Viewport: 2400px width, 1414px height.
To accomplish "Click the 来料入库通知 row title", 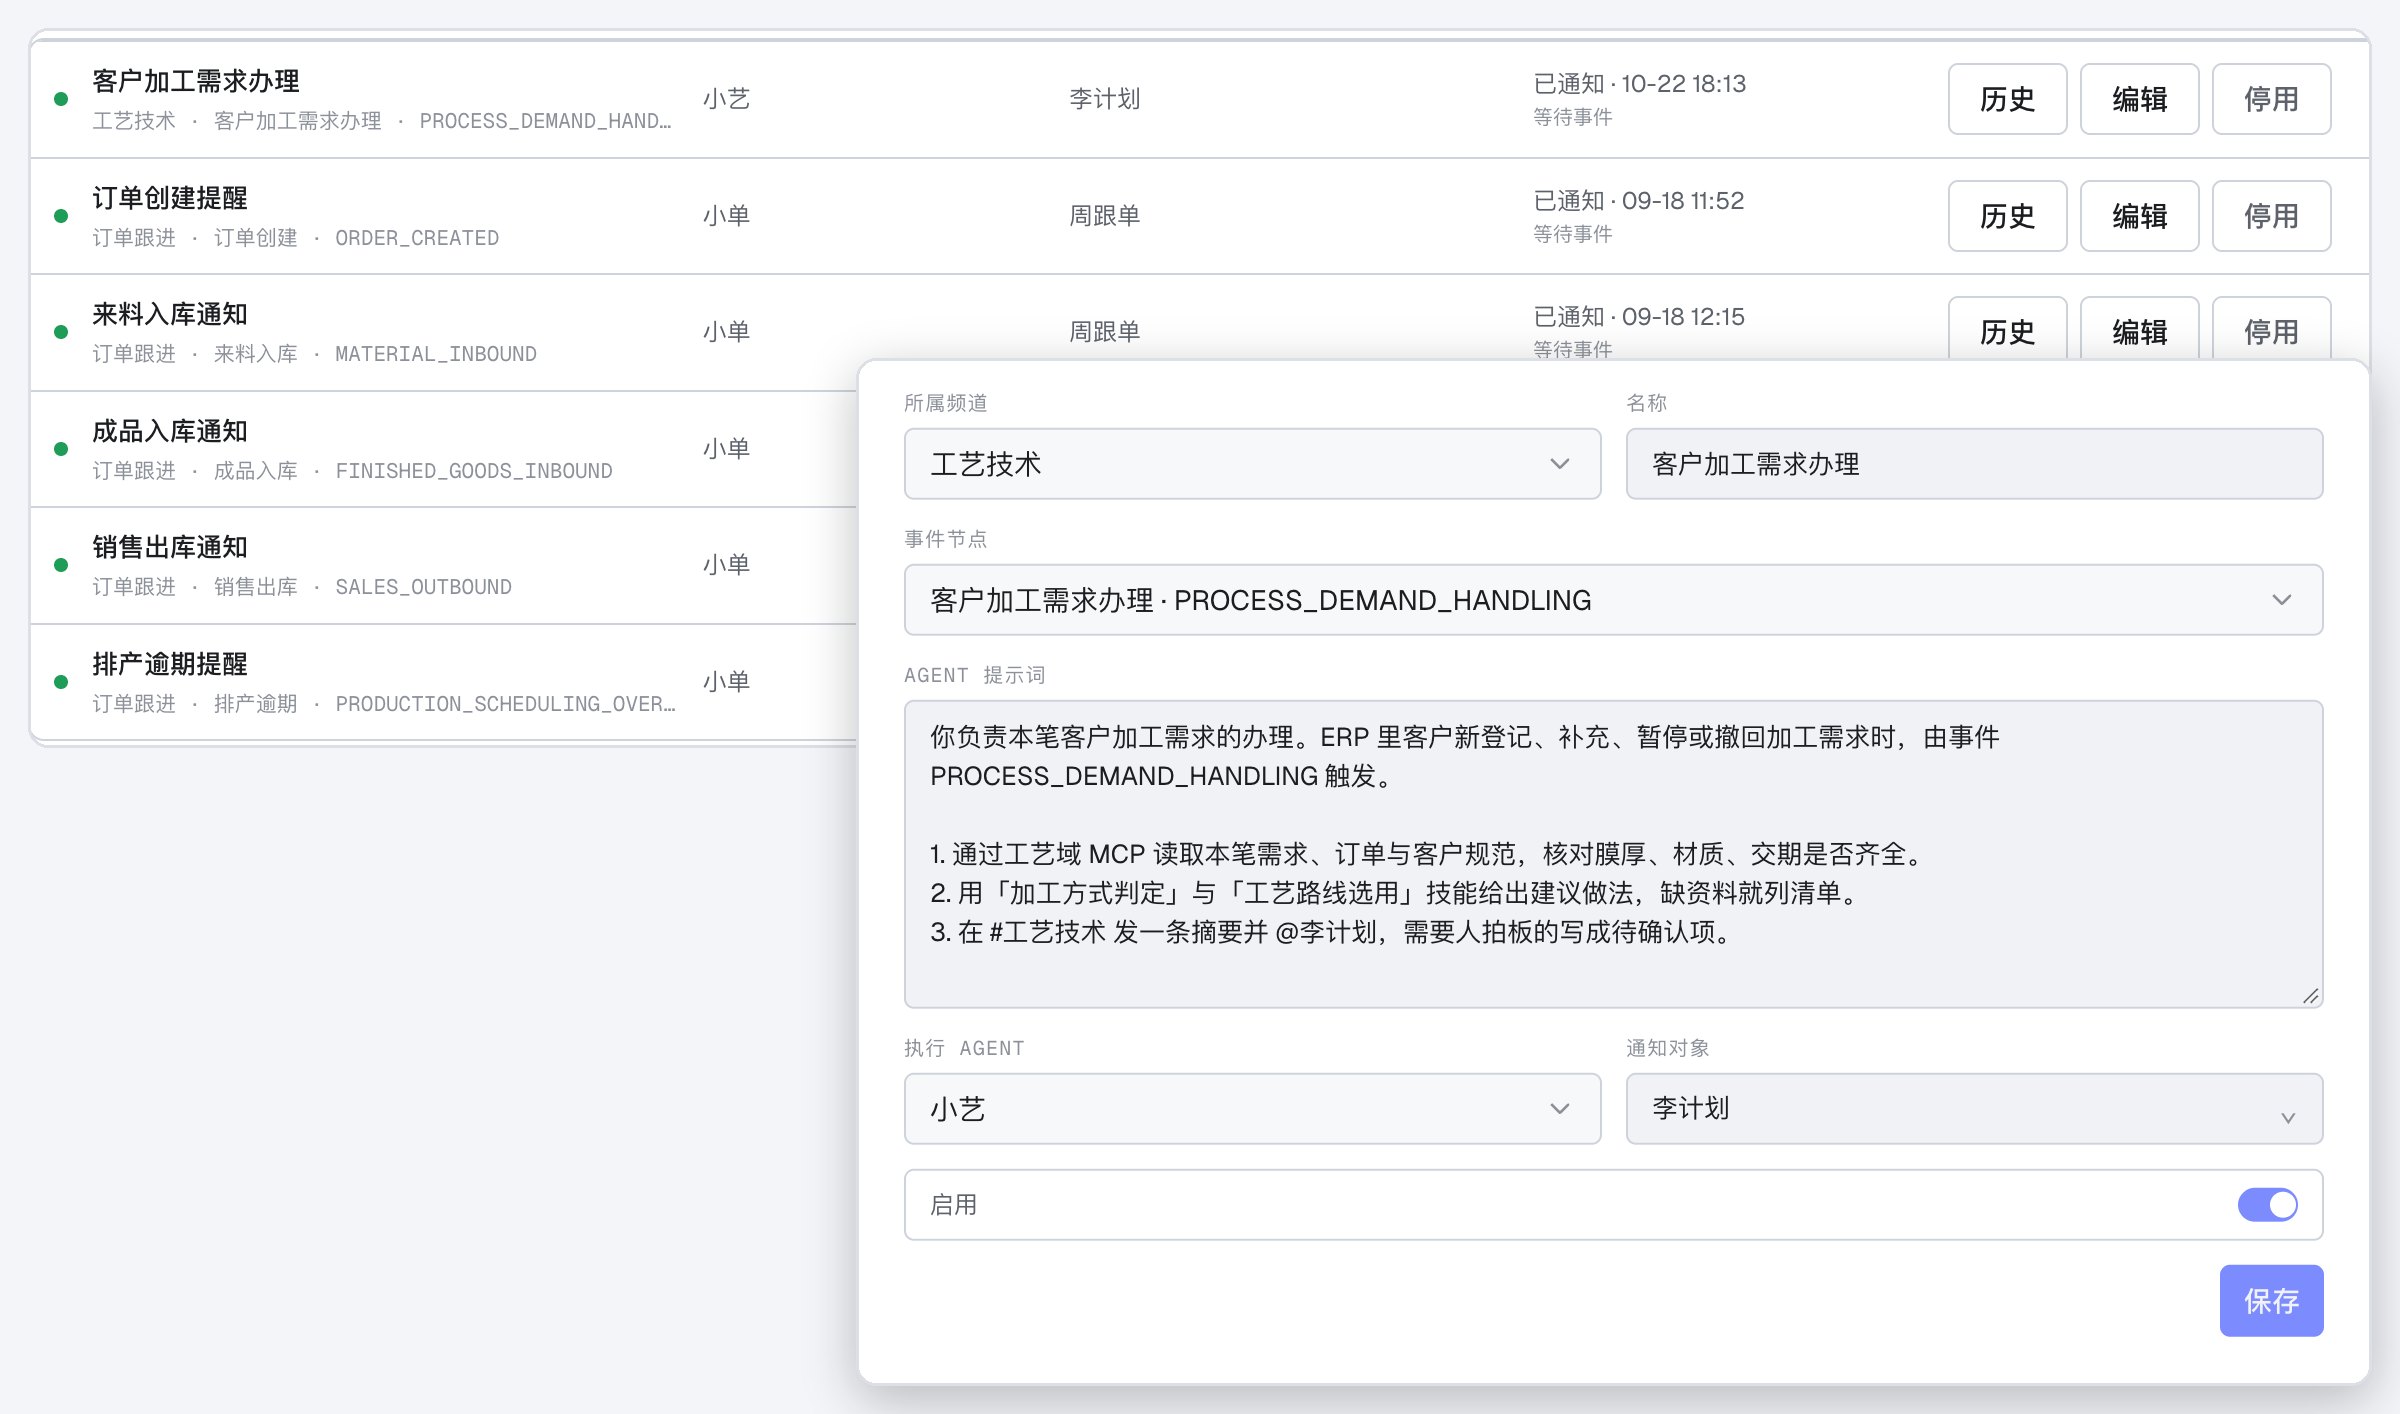I will pyautogui.click(x=170, y=314).
